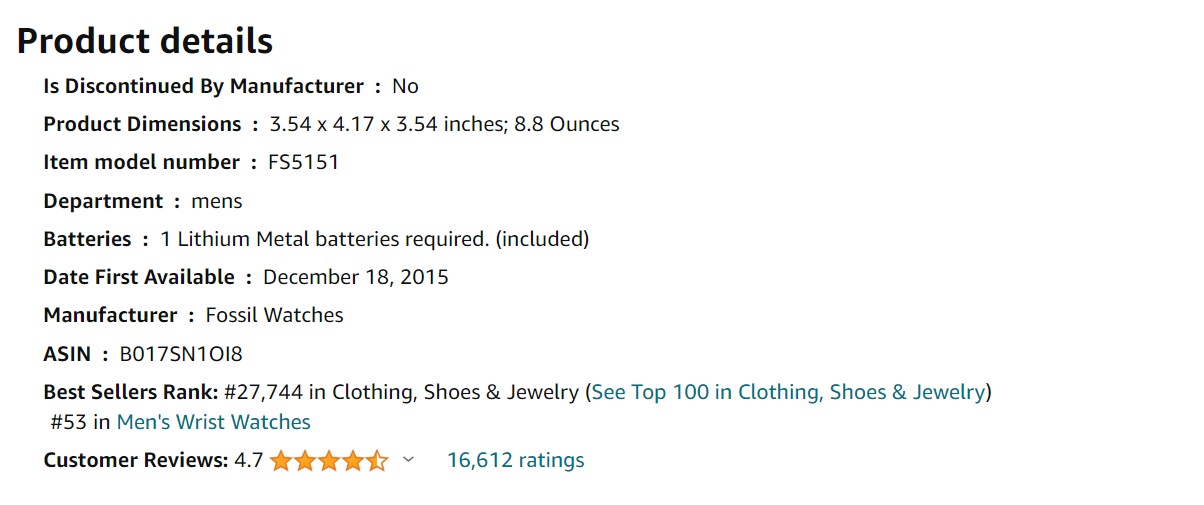Open the 16,612 ratings link

coord(515,460)
